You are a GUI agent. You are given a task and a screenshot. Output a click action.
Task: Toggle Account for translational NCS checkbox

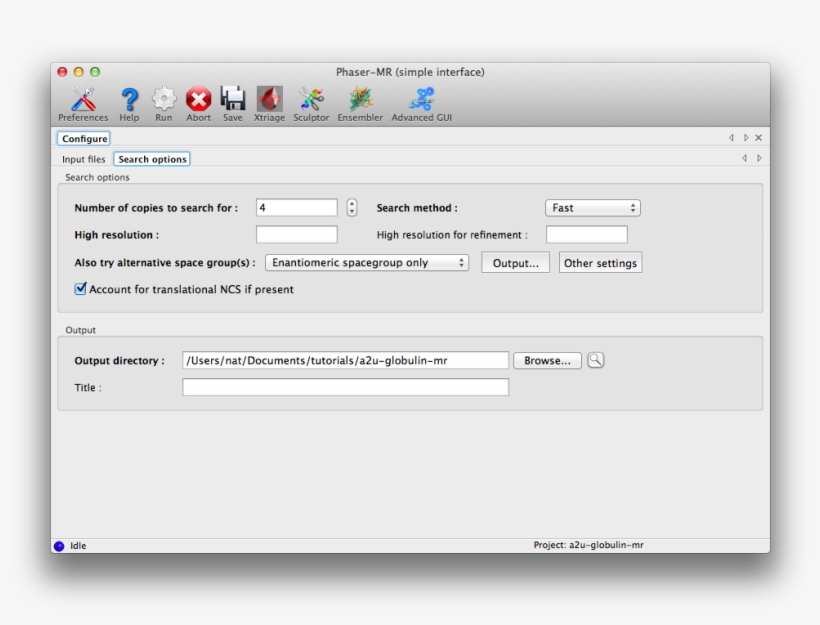[81, 289]
